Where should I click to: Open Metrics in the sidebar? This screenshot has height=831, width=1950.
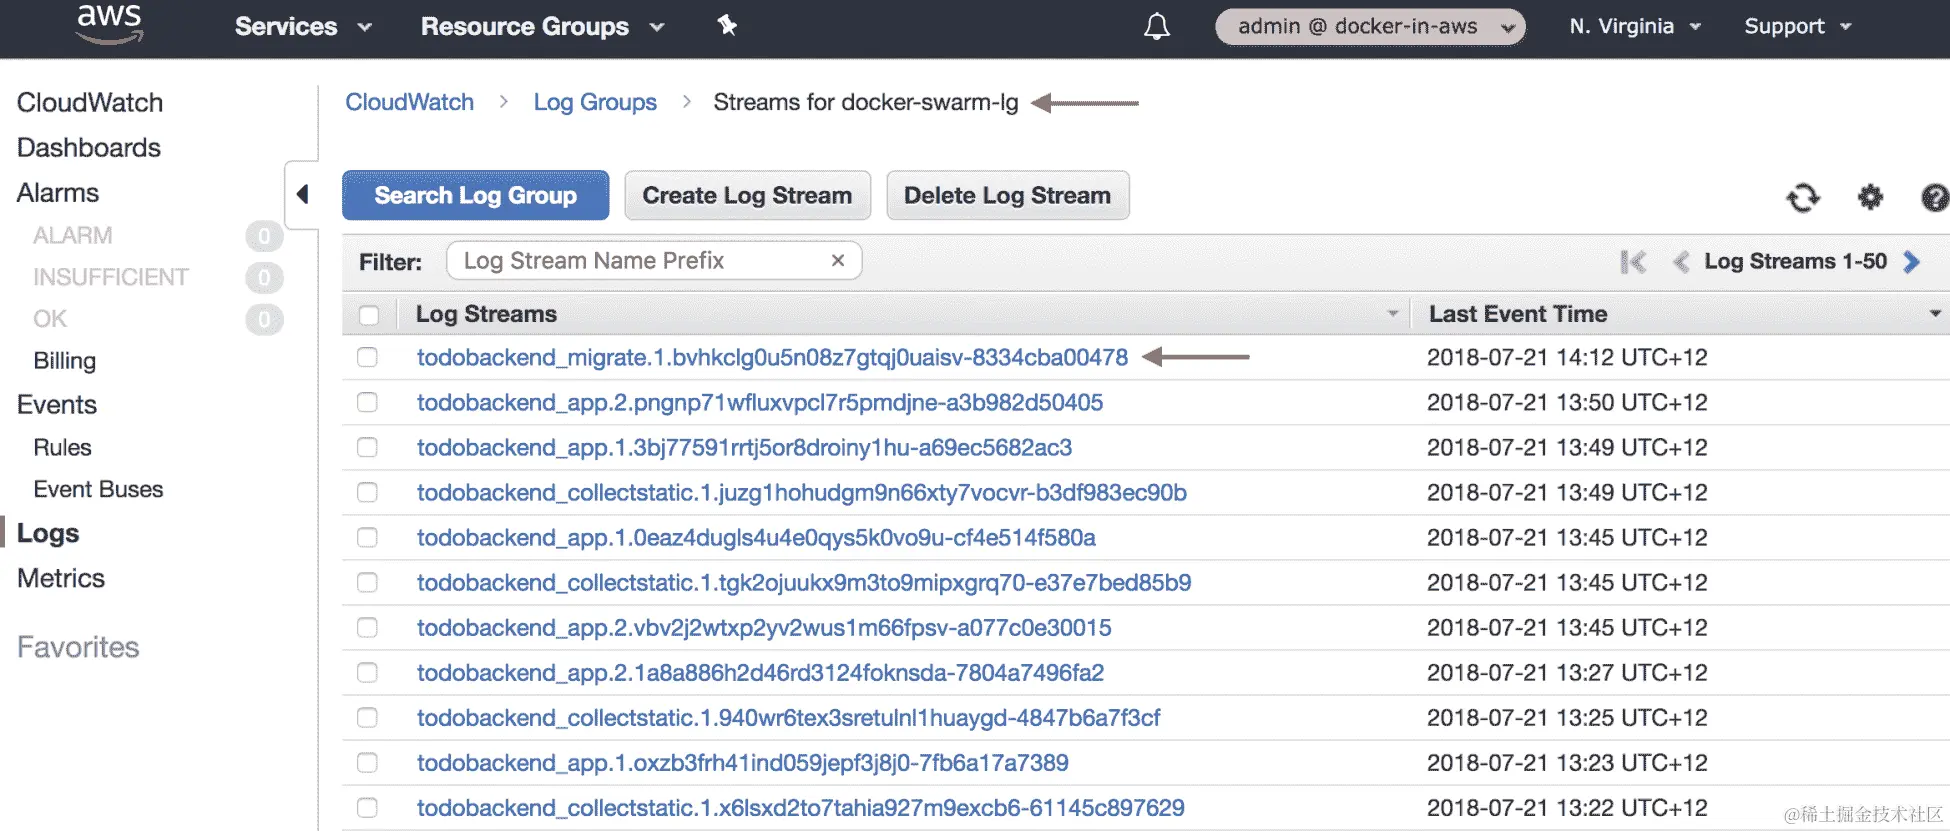coord(61,578)
